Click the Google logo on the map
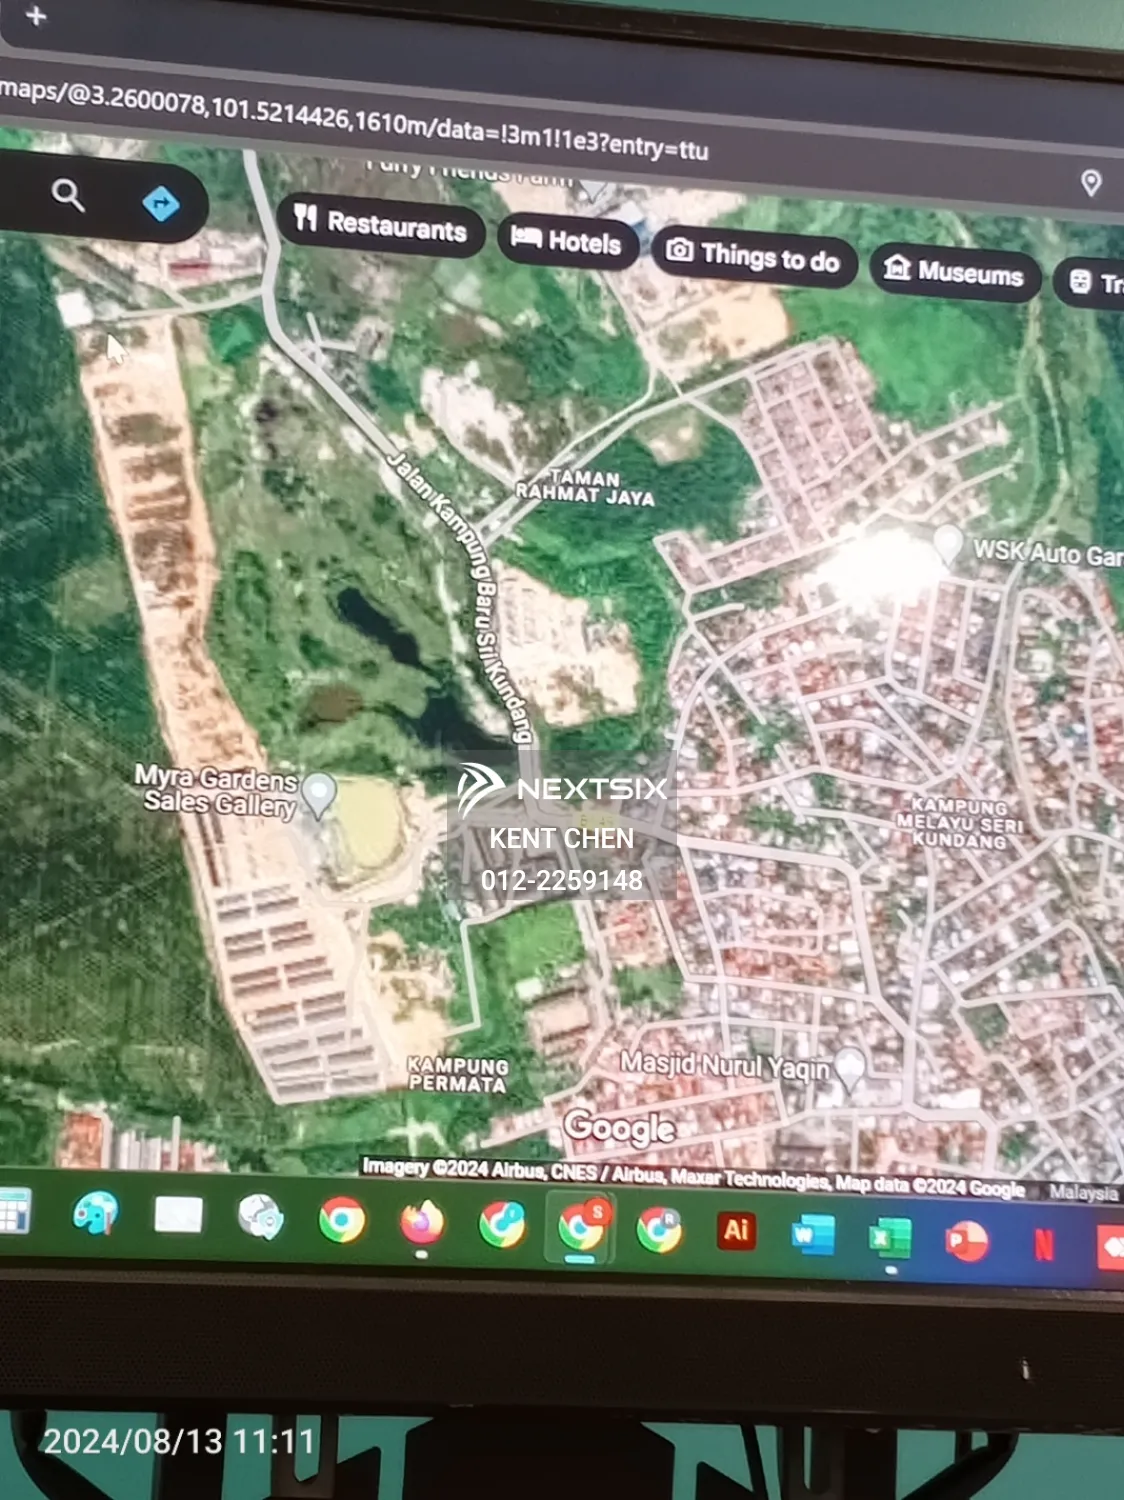Image resolution: width=1124 pixels, height=1500 pixels. click(620, 1128)
